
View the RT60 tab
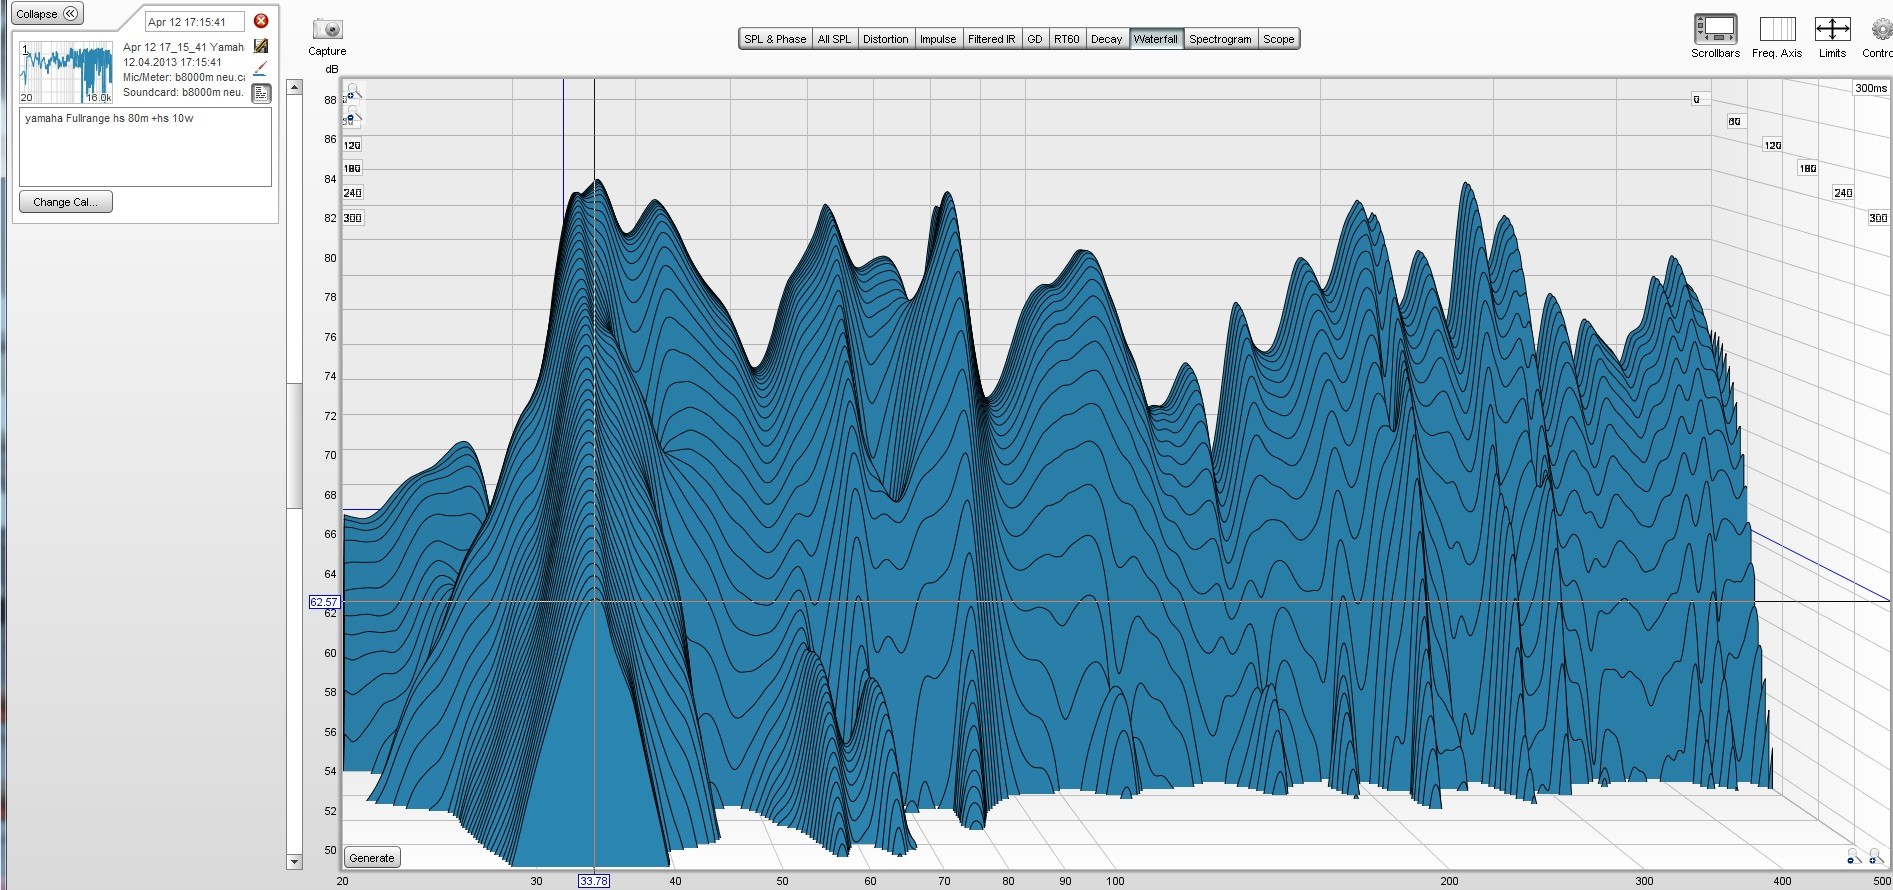point(1067,39)
